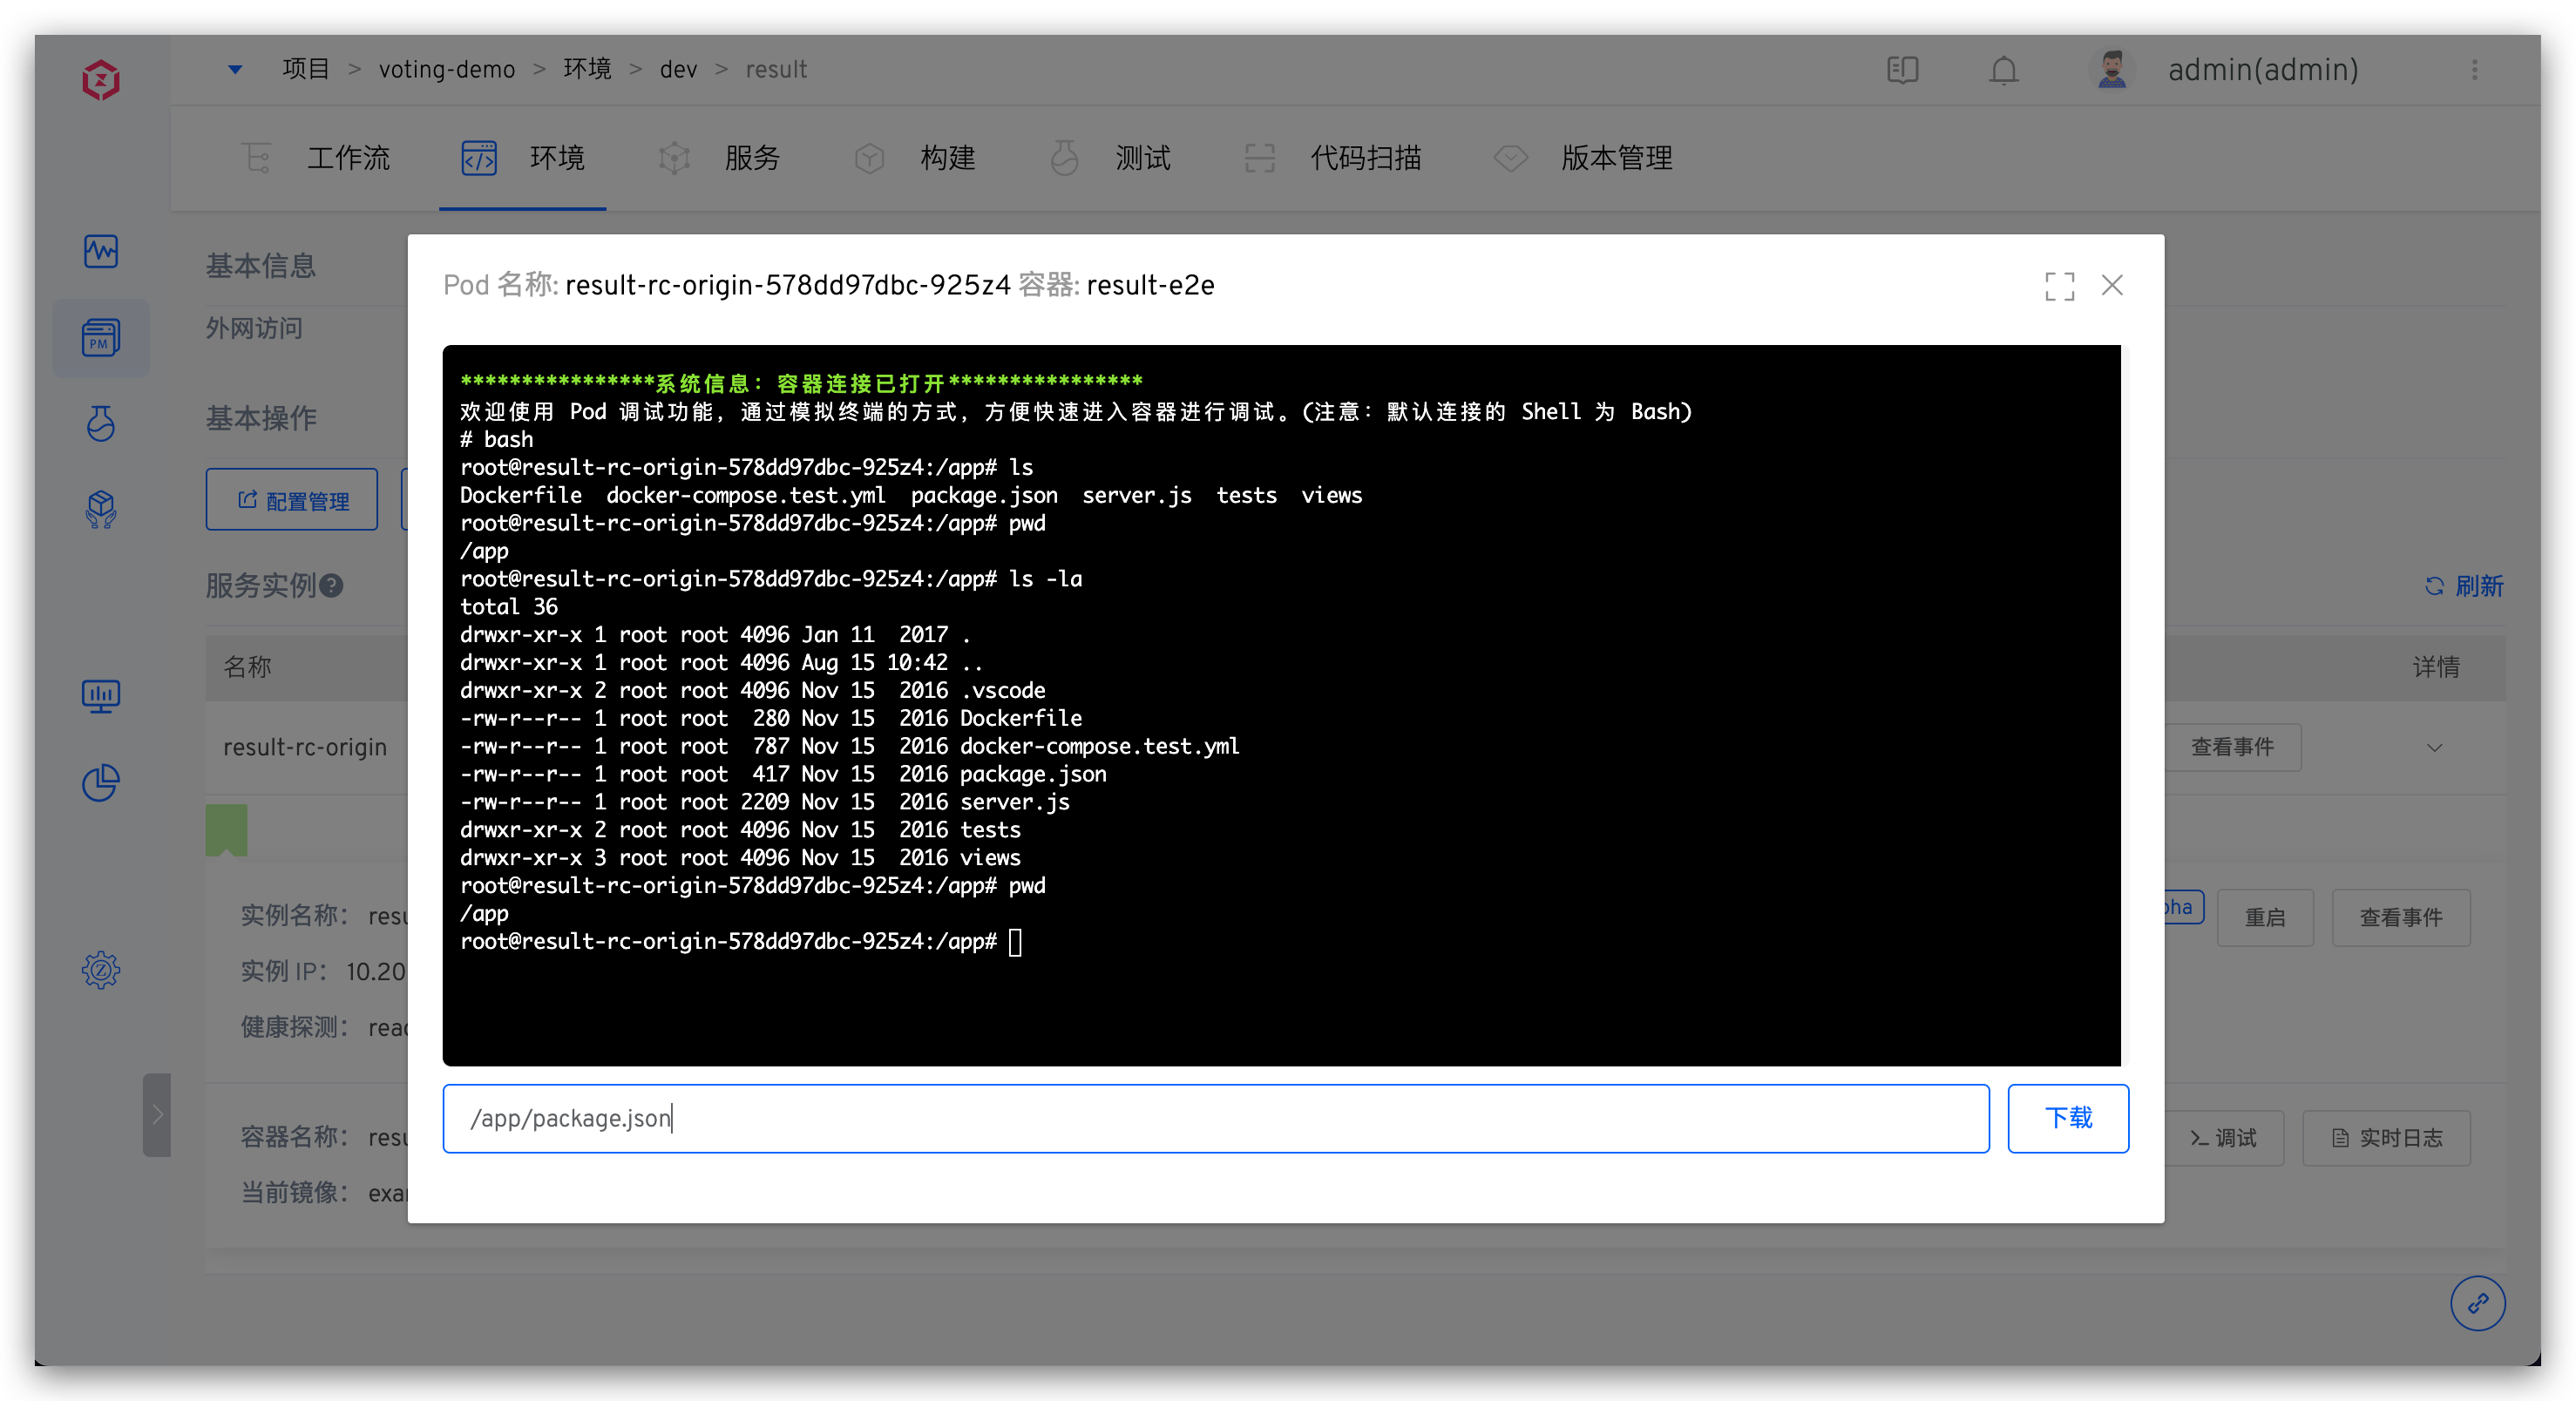Viewport: 2576px width, 1401px height.
Task: Expand the sidebar with the arrow handle
Action: (x=157, y=1114)
